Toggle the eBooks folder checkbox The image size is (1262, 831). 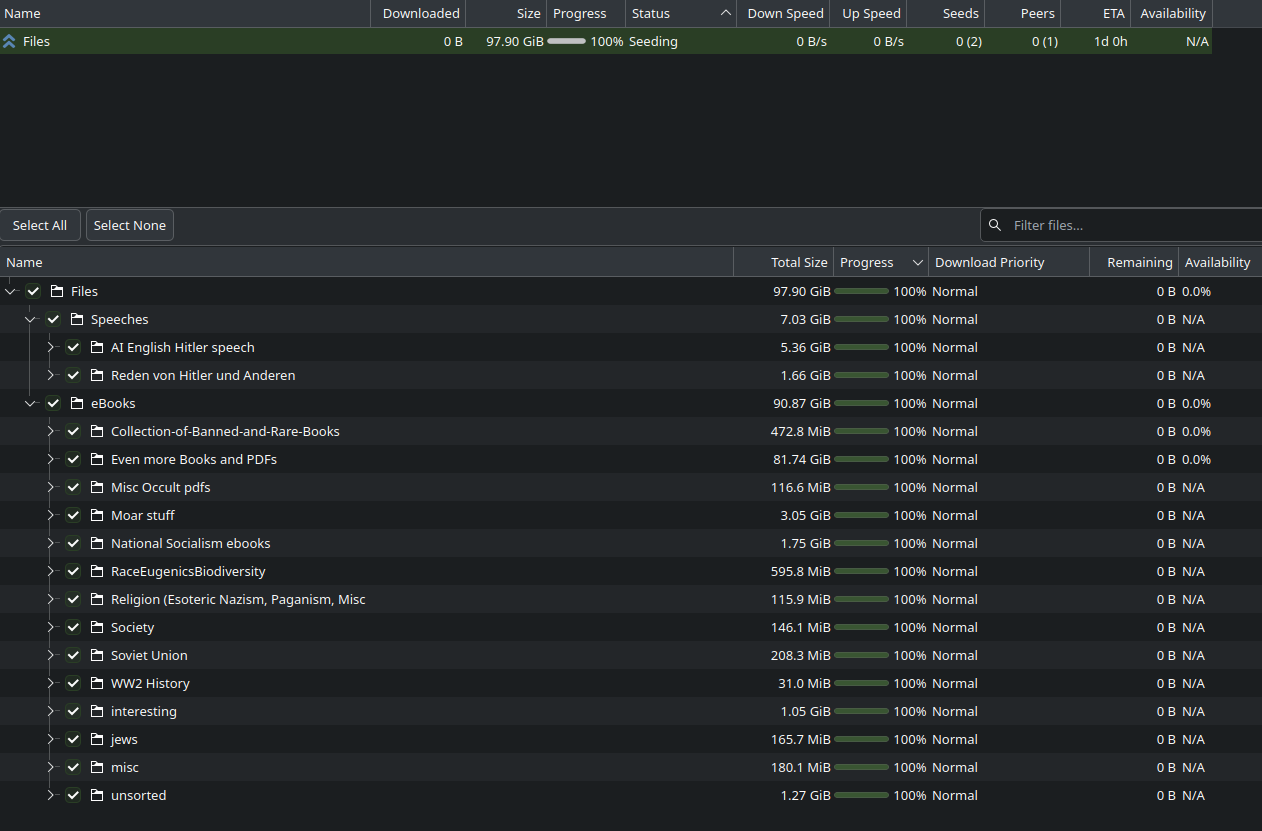53,403
